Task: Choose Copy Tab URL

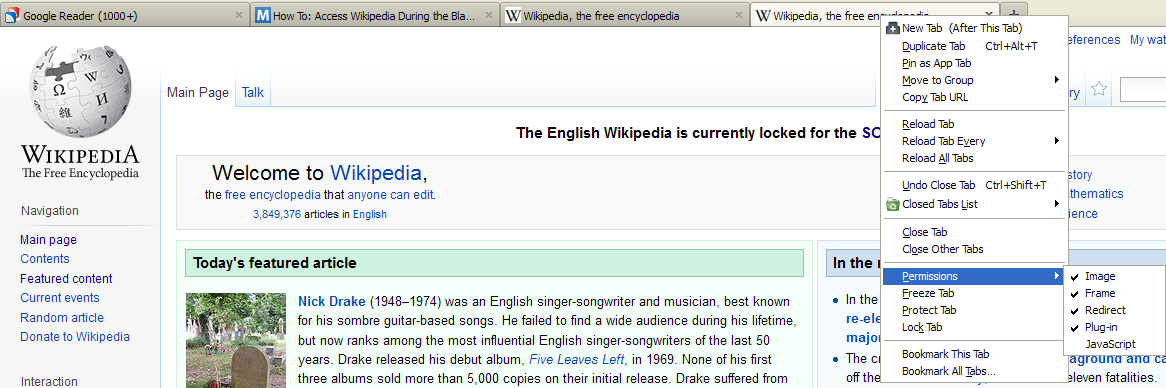Action: point(974,97)
